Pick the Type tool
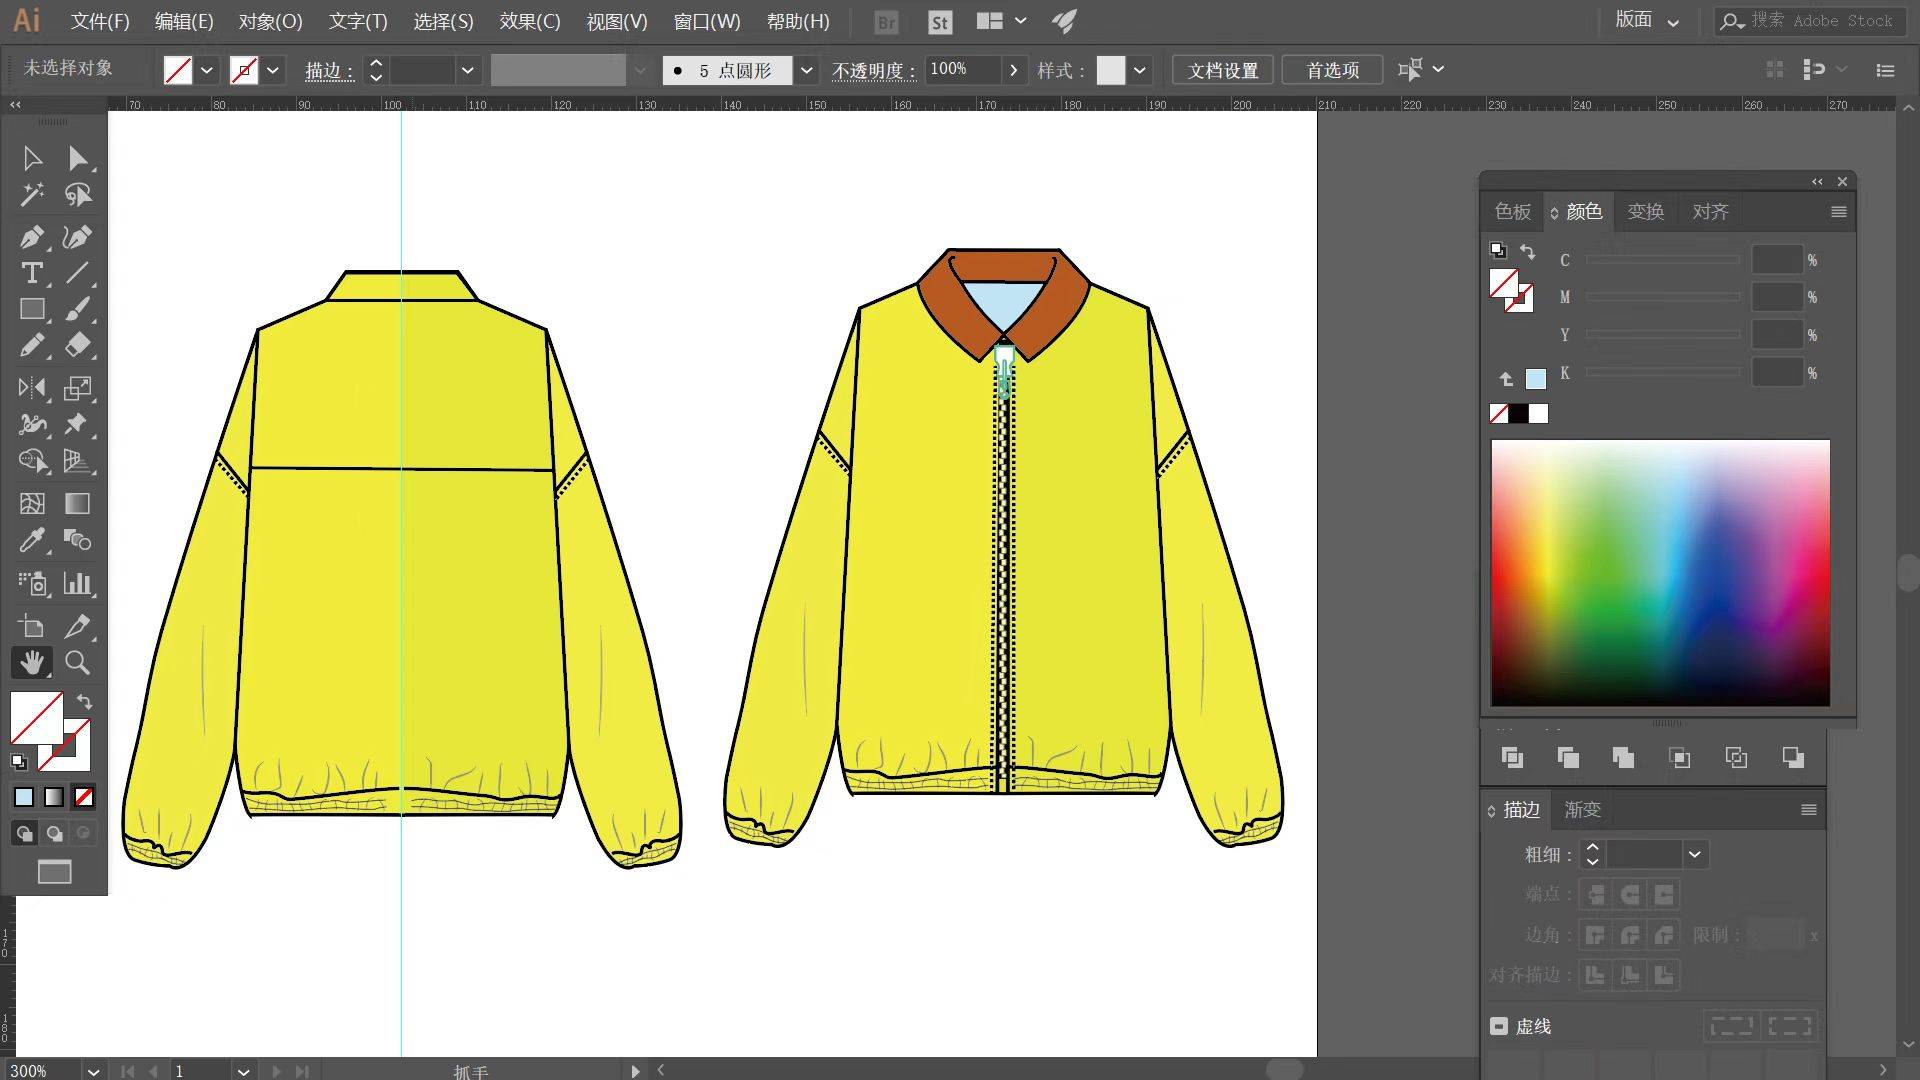The image size is (1920, 1080). point(32,273)
